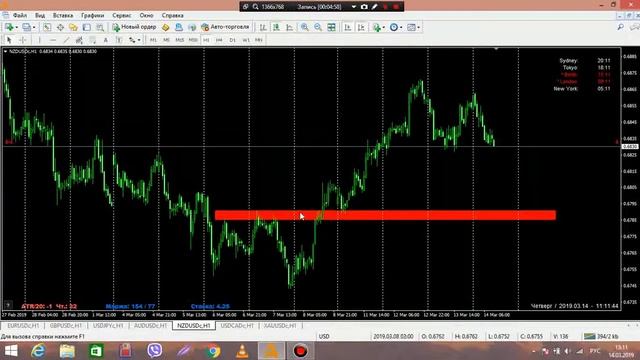Open the Окно menu
The width and height of the screenshot is (640, 360).
coord(146,16)
